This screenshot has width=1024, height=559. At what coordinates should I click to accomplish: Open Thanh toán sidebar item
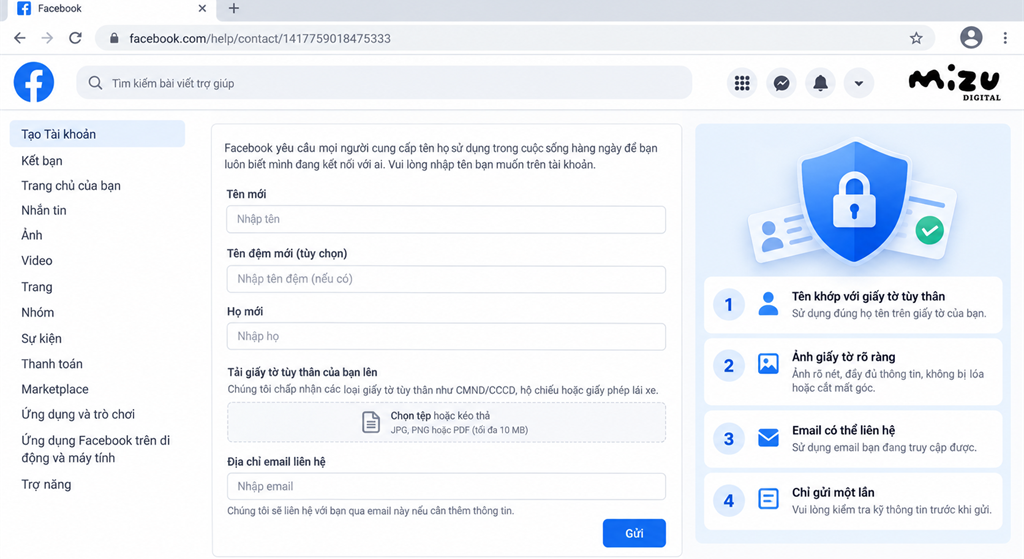pyautogui.click(x=52, y=364)
